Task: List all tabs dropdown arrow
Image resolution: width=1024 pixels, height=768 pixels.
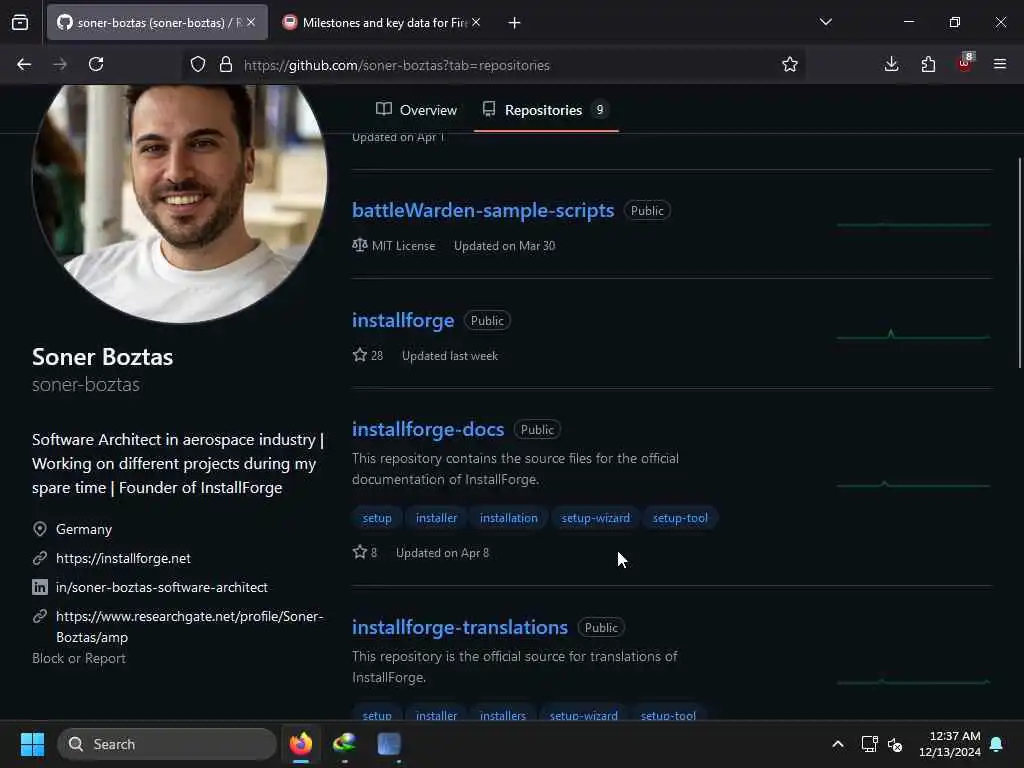Action: pyautogui.click(x=825, y=22)
